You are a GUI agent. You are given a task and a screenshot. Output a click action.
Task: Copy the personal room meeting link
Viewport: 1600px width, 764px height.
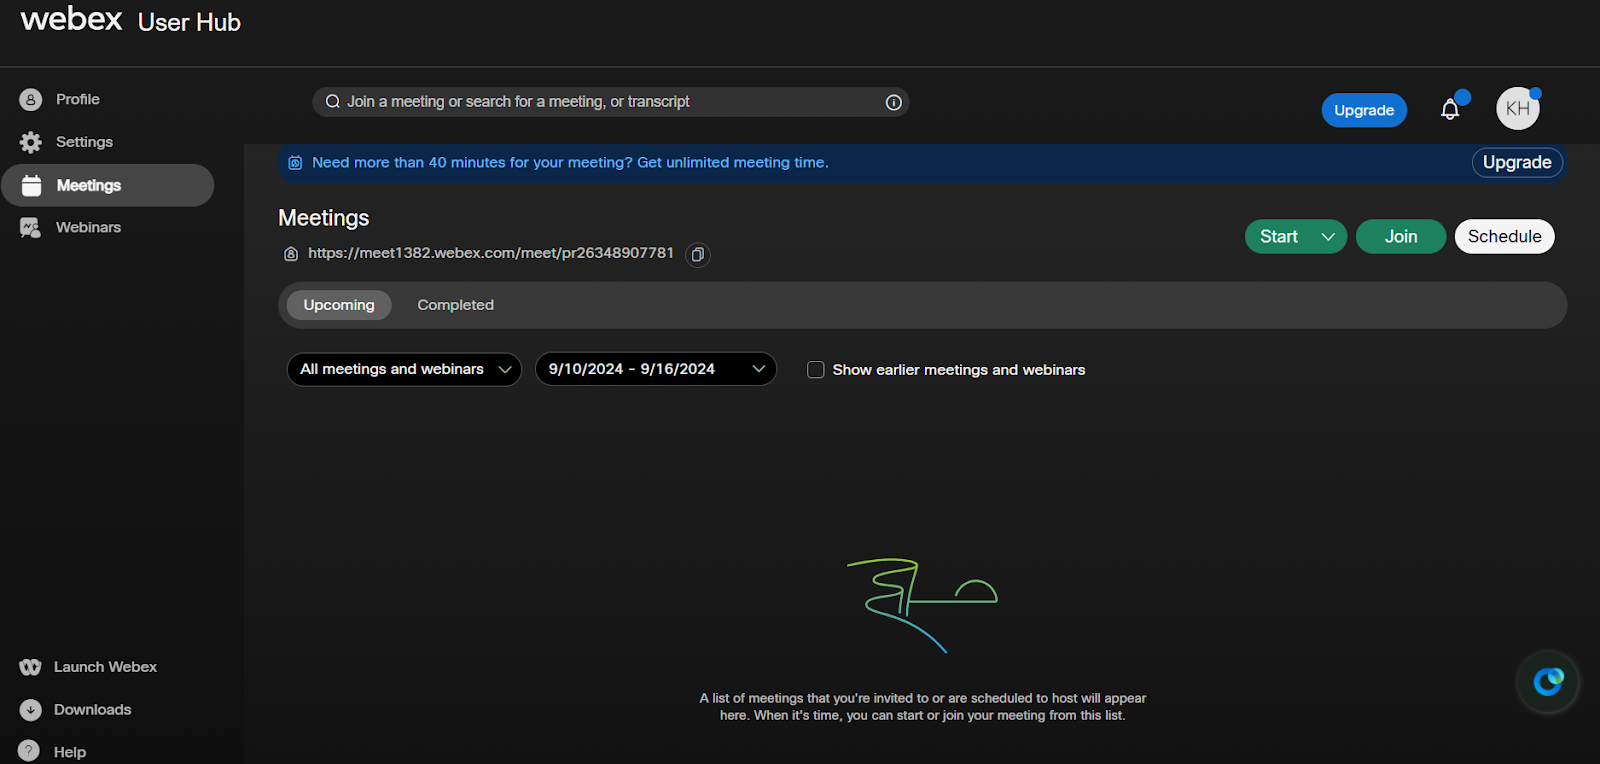click(x=698, y=254)
